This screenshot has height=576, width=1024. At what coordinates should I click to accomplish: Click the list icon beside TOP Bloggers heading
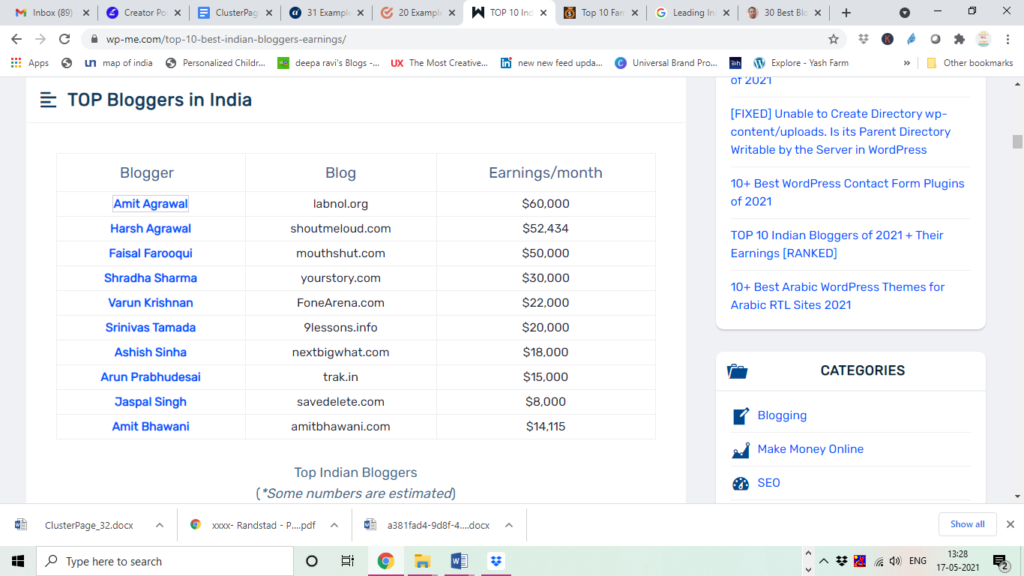click(x=48, y=100)
